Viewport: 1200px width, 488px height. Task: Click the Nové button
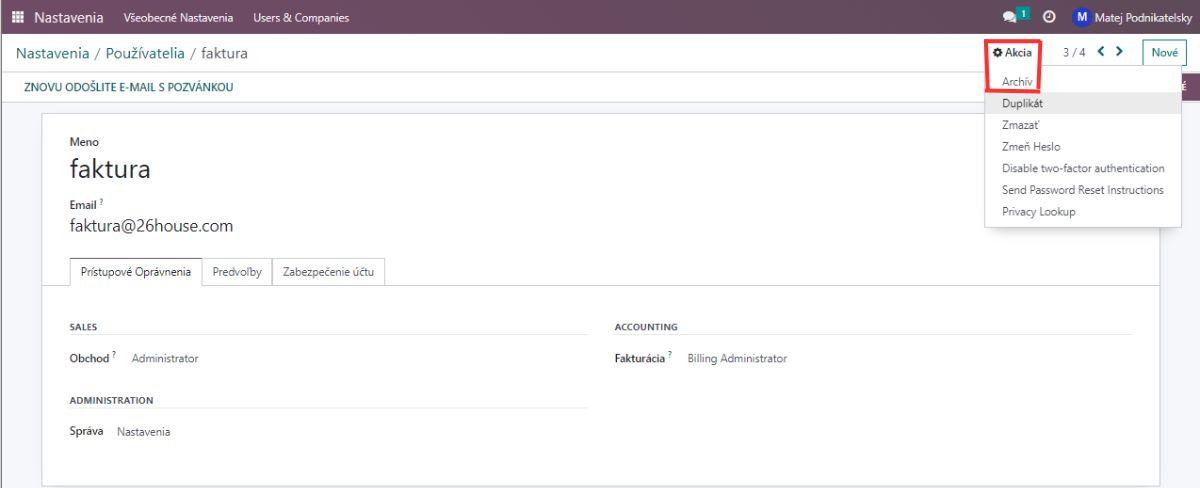click(1164, 52)
